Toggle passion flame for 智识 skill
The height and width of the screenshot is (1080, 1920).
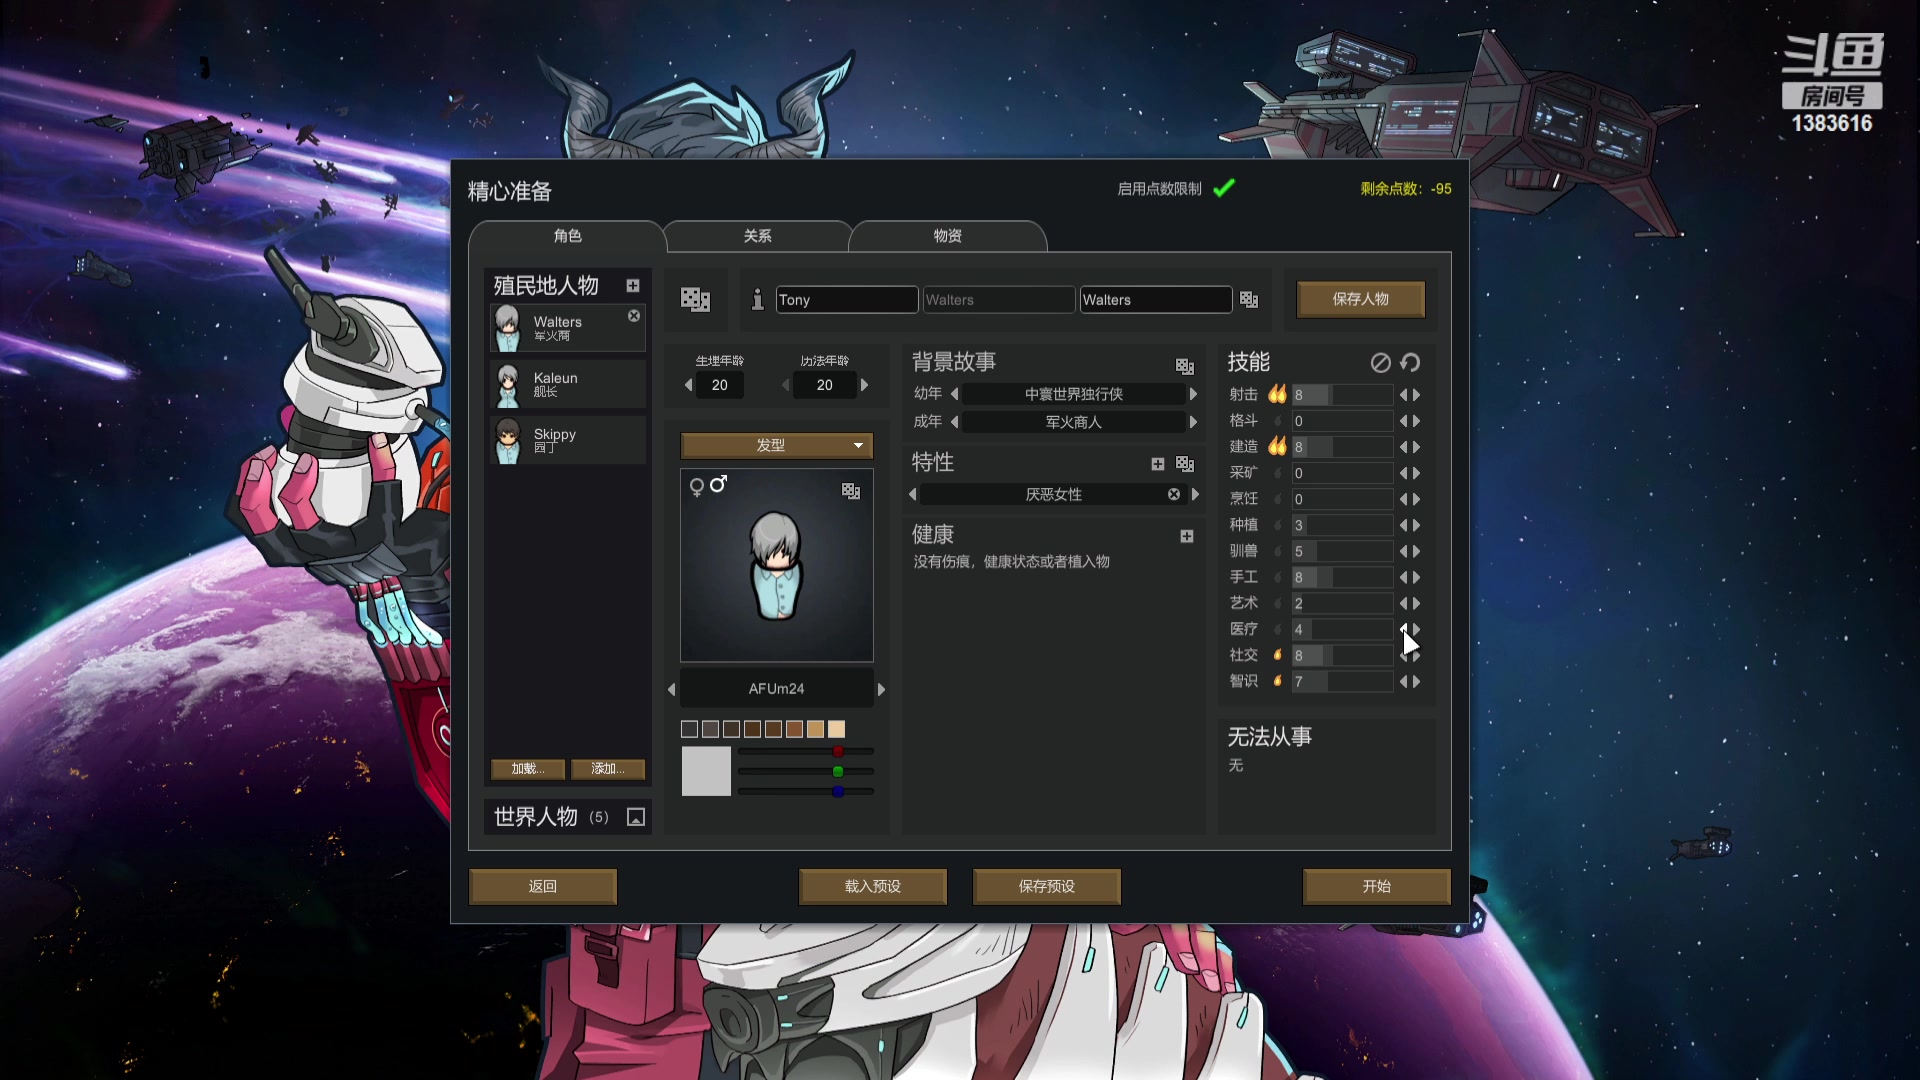click(x=1277, y=681)
